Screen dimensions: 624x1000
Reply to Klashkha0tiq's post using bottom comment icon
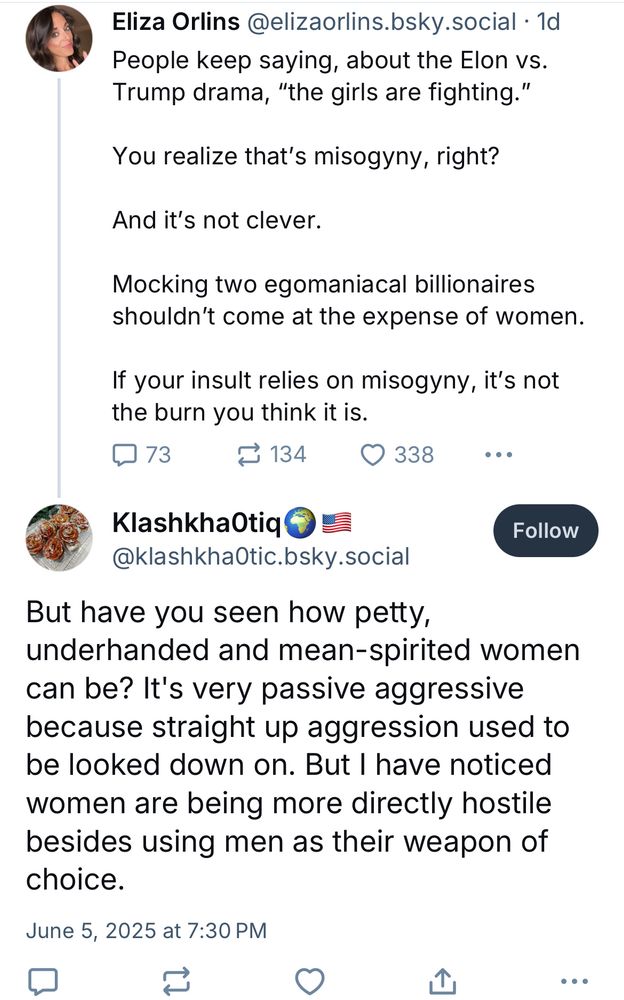[43, 980]
